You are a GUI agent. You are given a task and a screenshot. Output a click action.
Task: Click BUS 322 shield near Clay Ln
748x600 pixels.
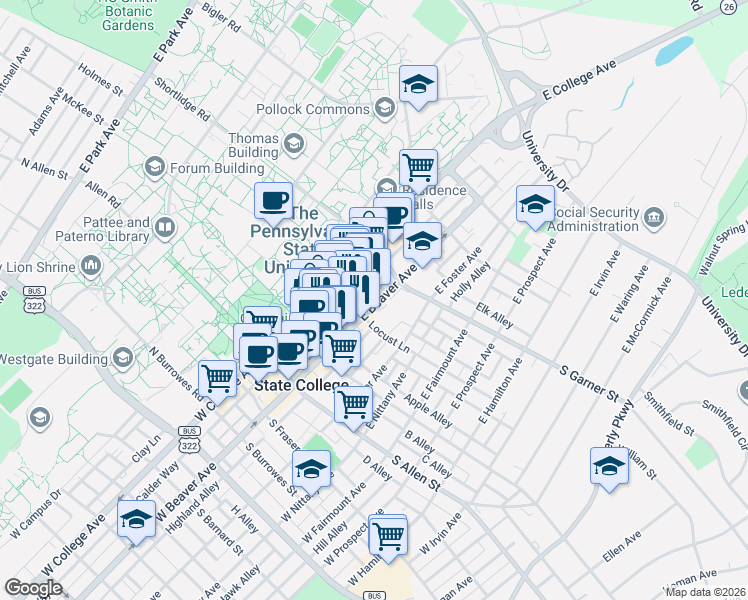point(189,439)
